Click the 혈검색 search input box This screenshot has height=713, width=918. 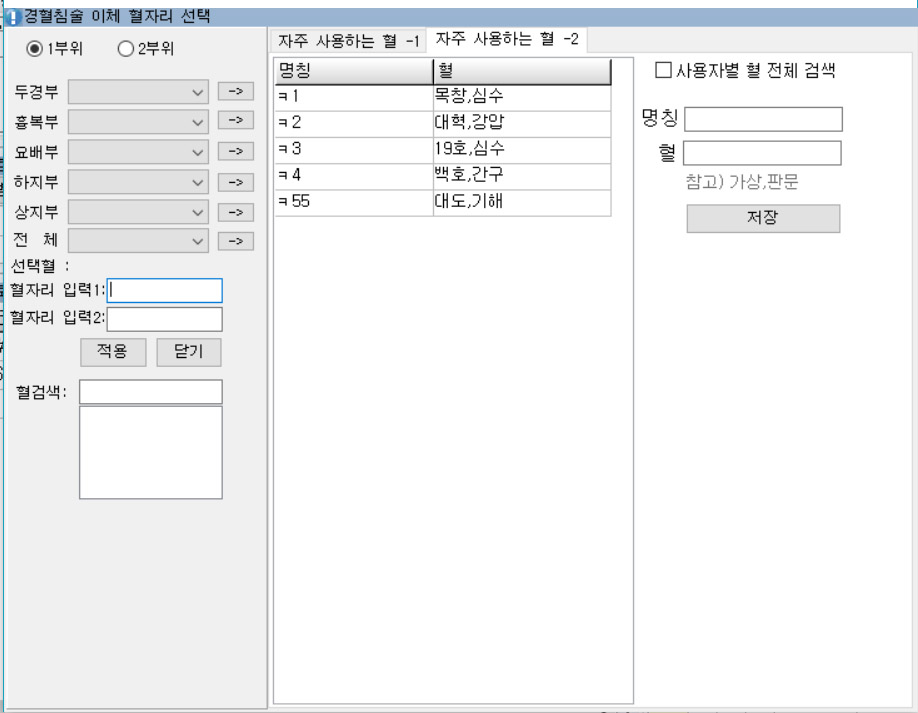tap(151, 392)
